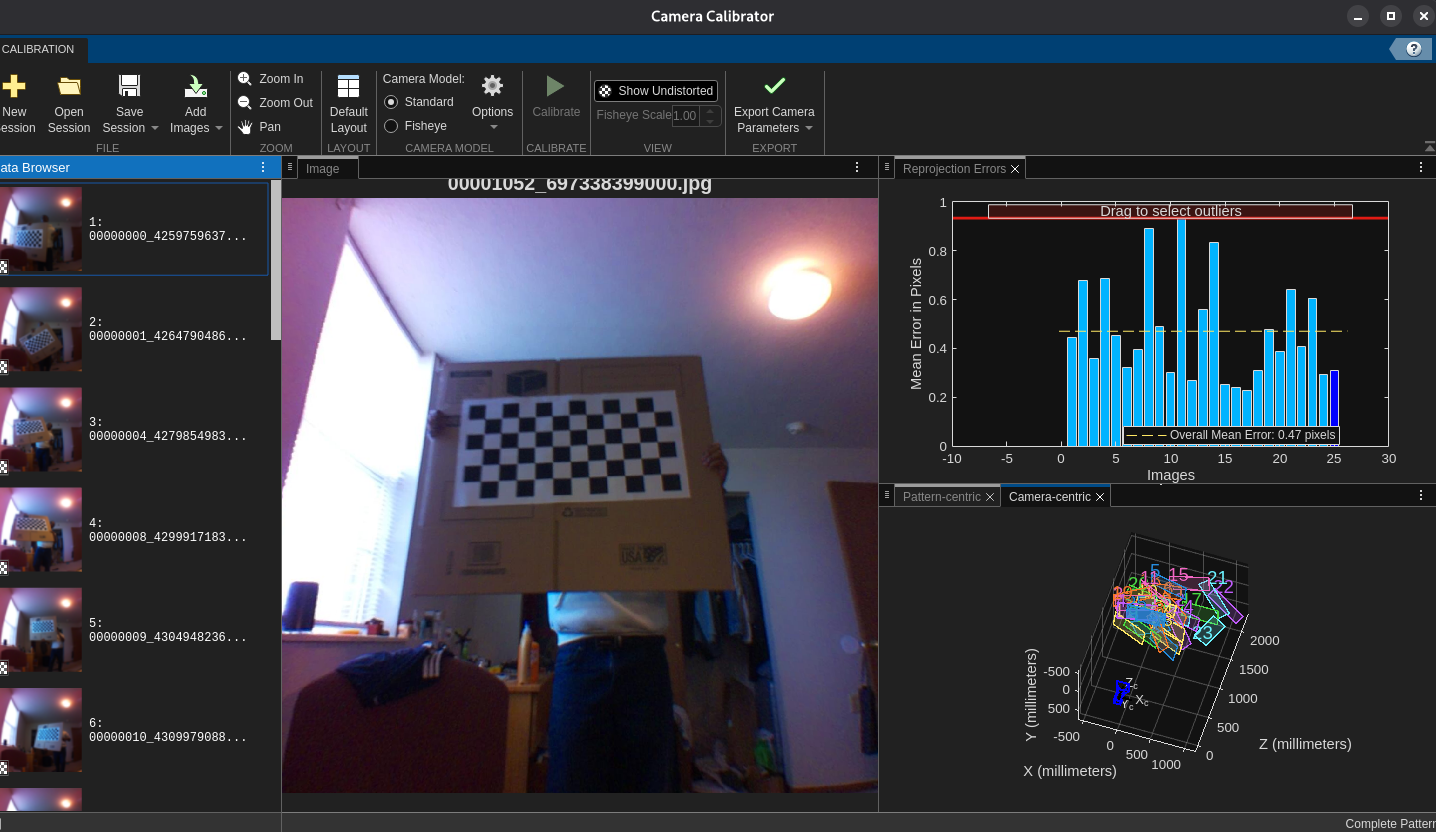Click the Add Images icon
This screenshot has height=832, width=1436.
tap(196, 86)
